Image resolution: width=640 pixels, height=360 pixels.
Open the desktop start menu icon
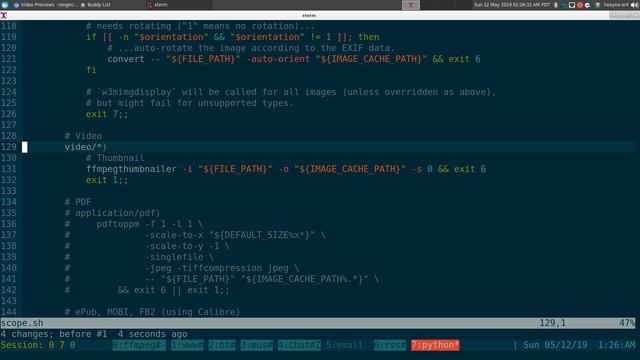[x=4, y=5]
